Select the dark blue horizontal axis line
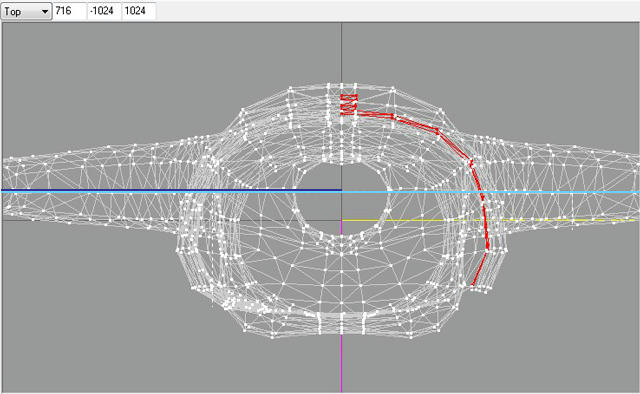Image resolution: width=640 pixels, height=394 pixels. pyautogui.click(x=171, y=190)
